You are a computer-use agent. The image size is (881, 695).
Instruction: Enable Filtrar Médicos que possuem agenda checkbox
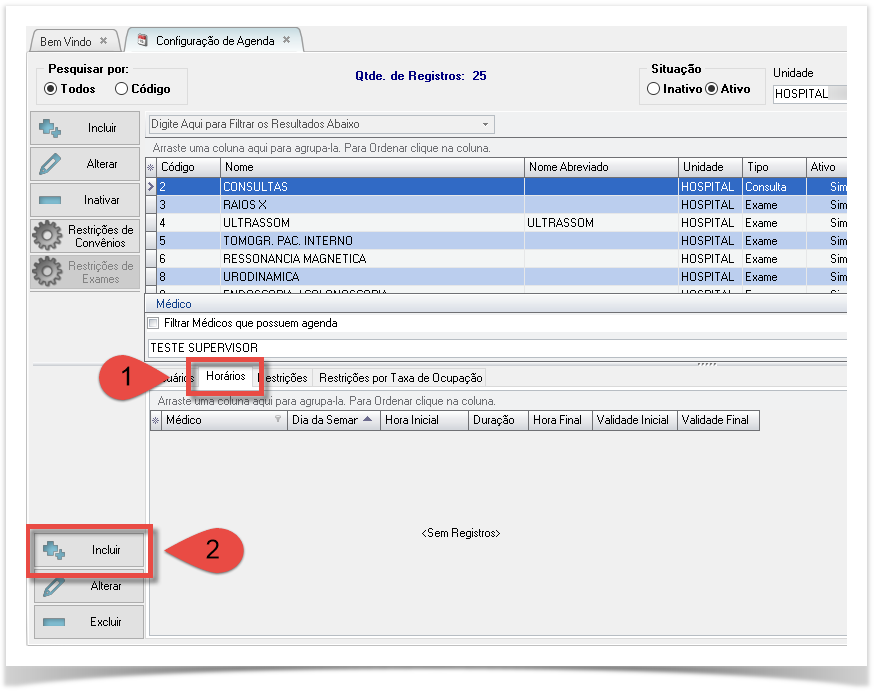(x=153, y=323)
